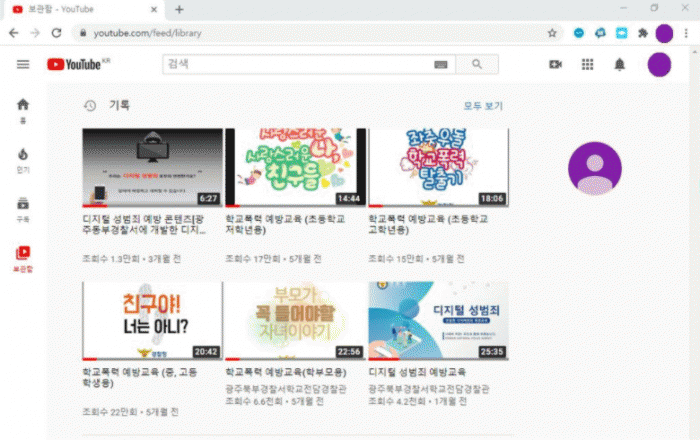Go to Home in the sidebar
This screenshot has width=700, height=440.
click(23, 108)
